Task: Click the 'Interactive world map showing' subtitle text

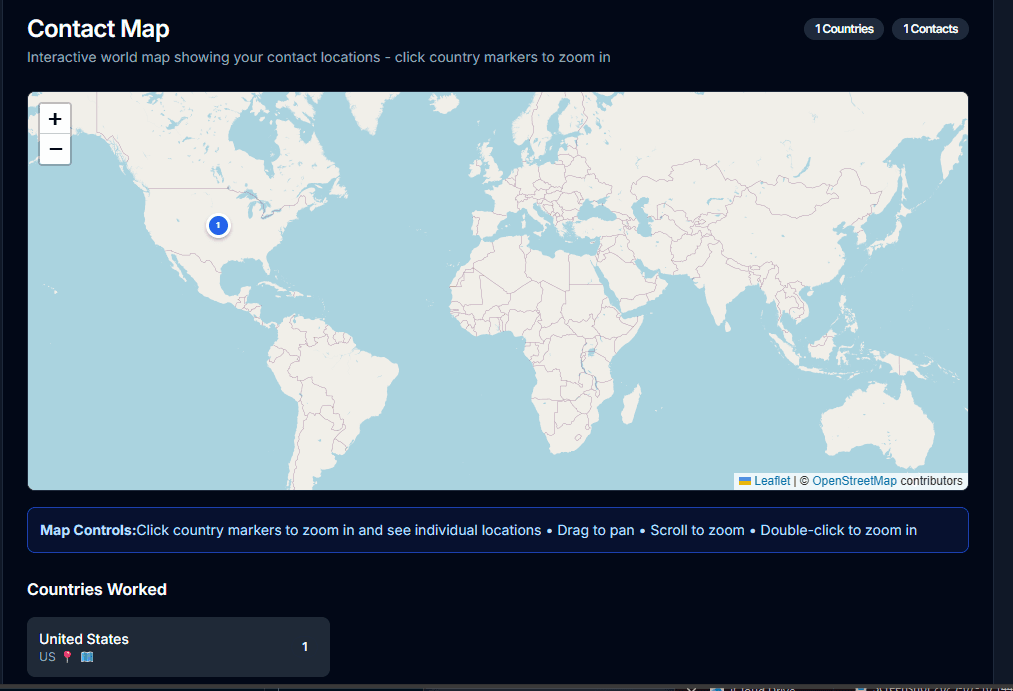Action: click(x=319, y=57)
